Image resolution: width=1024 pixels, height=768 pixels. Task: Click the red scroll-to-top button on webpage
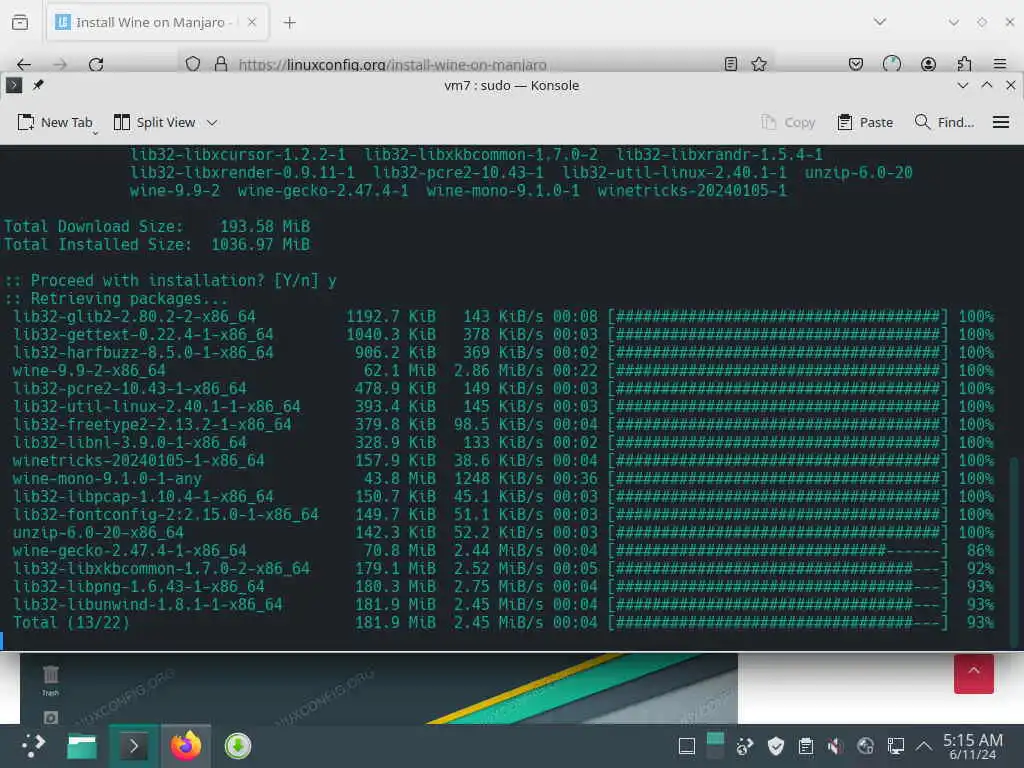coord(973,673)
